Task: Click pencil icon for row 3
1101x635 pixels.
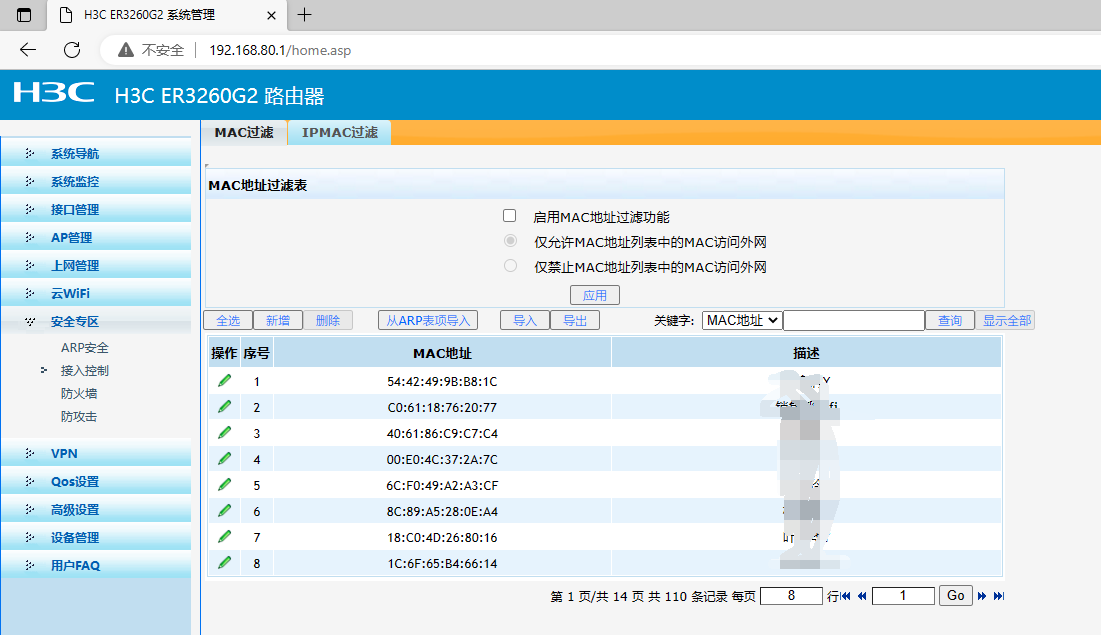Action: 225,433
